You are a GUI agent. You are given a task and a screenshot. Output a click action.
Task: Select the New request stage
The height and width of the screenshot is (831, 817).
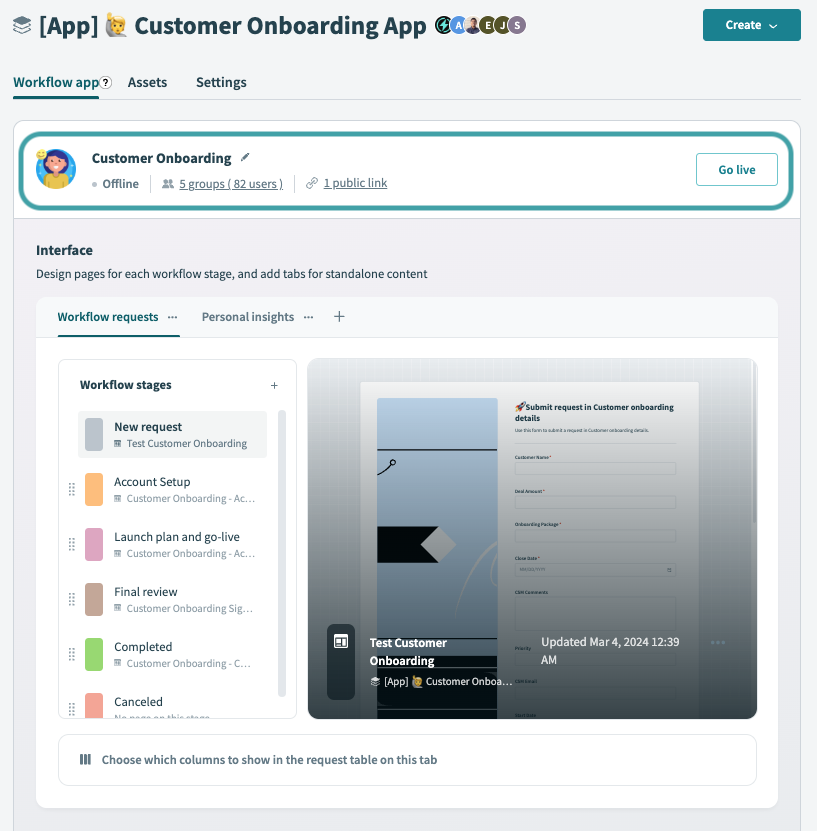click(x=172, y=435)
